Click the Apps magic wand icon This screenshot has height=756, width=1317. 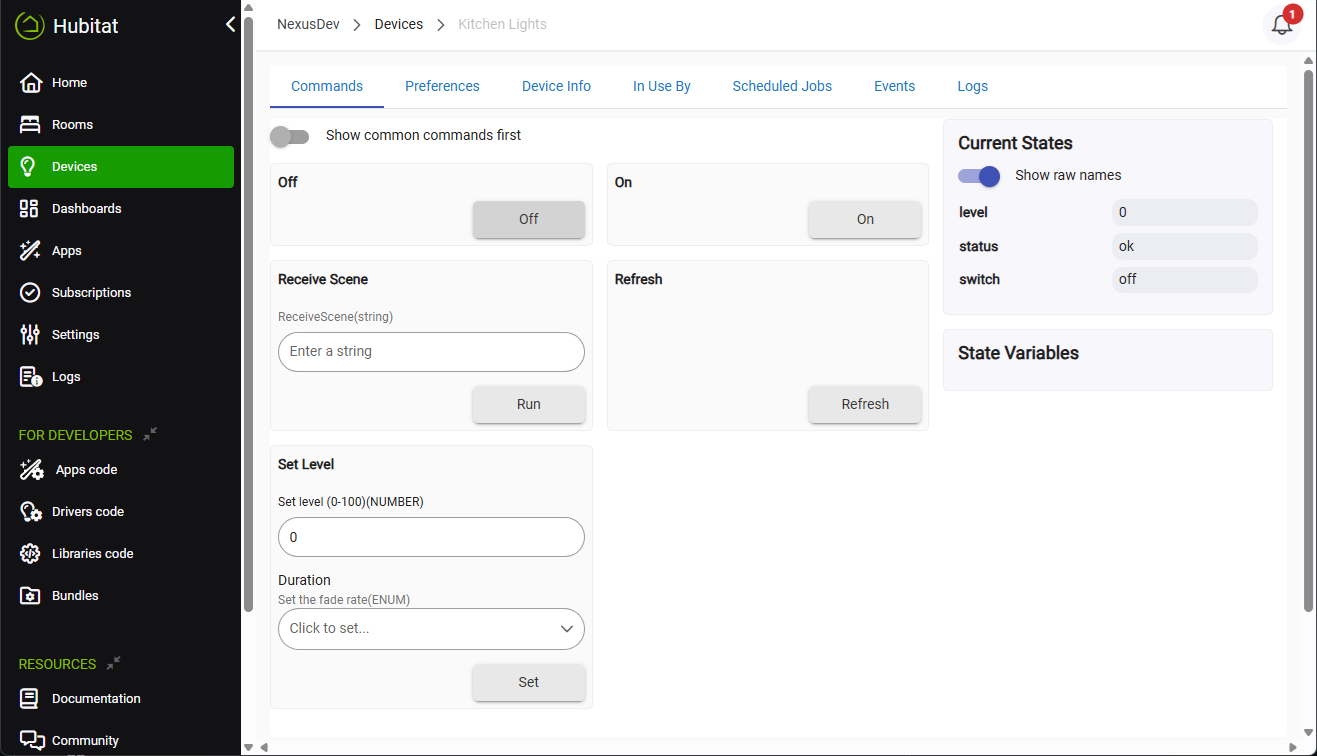coord(30,251)
